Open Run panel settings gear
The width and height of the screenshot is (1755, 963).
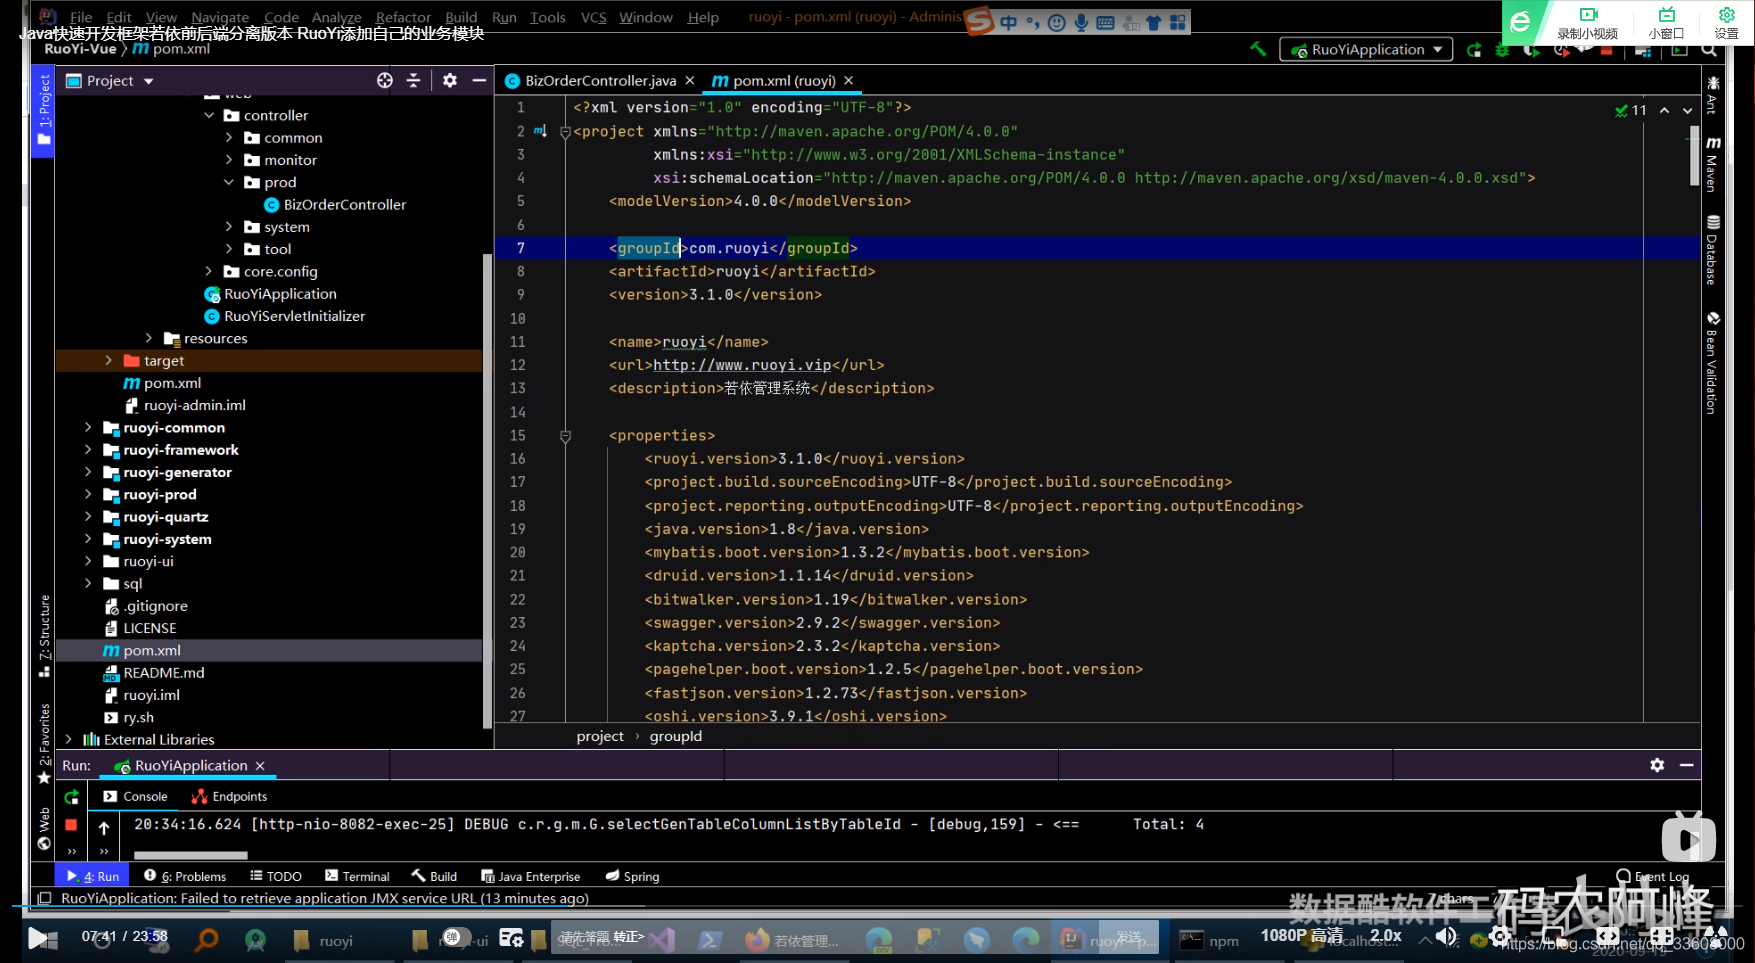tap(1657, 765)
